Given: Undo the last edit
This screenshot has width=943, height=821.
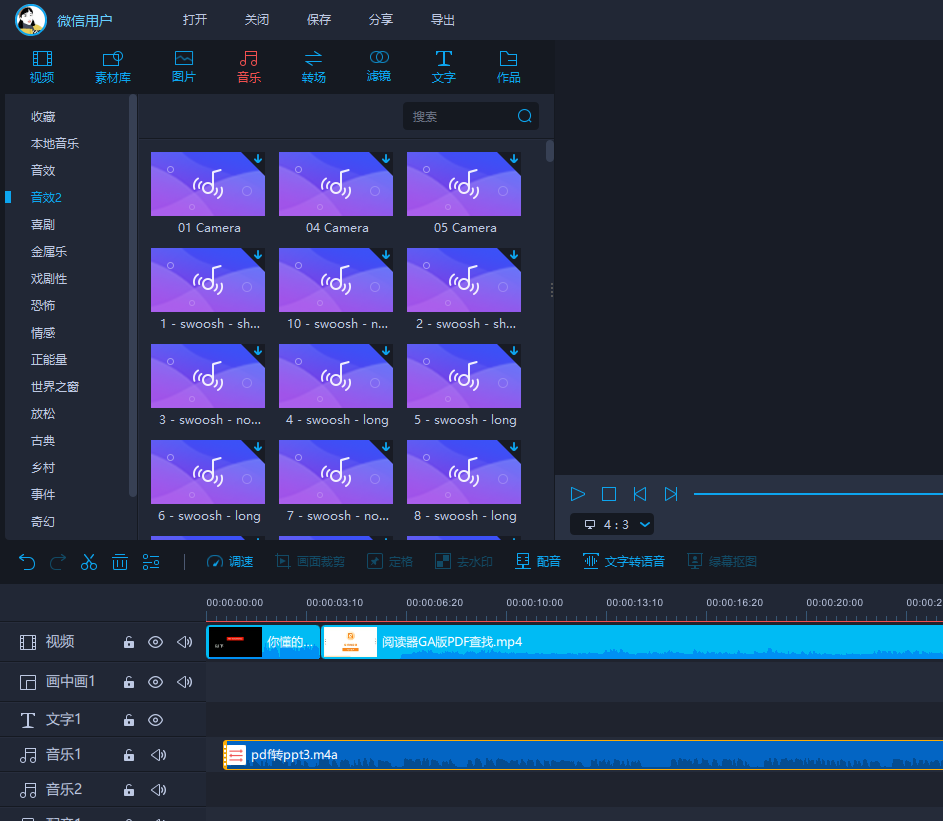Looking at the screenshot, I should [27, 562].
